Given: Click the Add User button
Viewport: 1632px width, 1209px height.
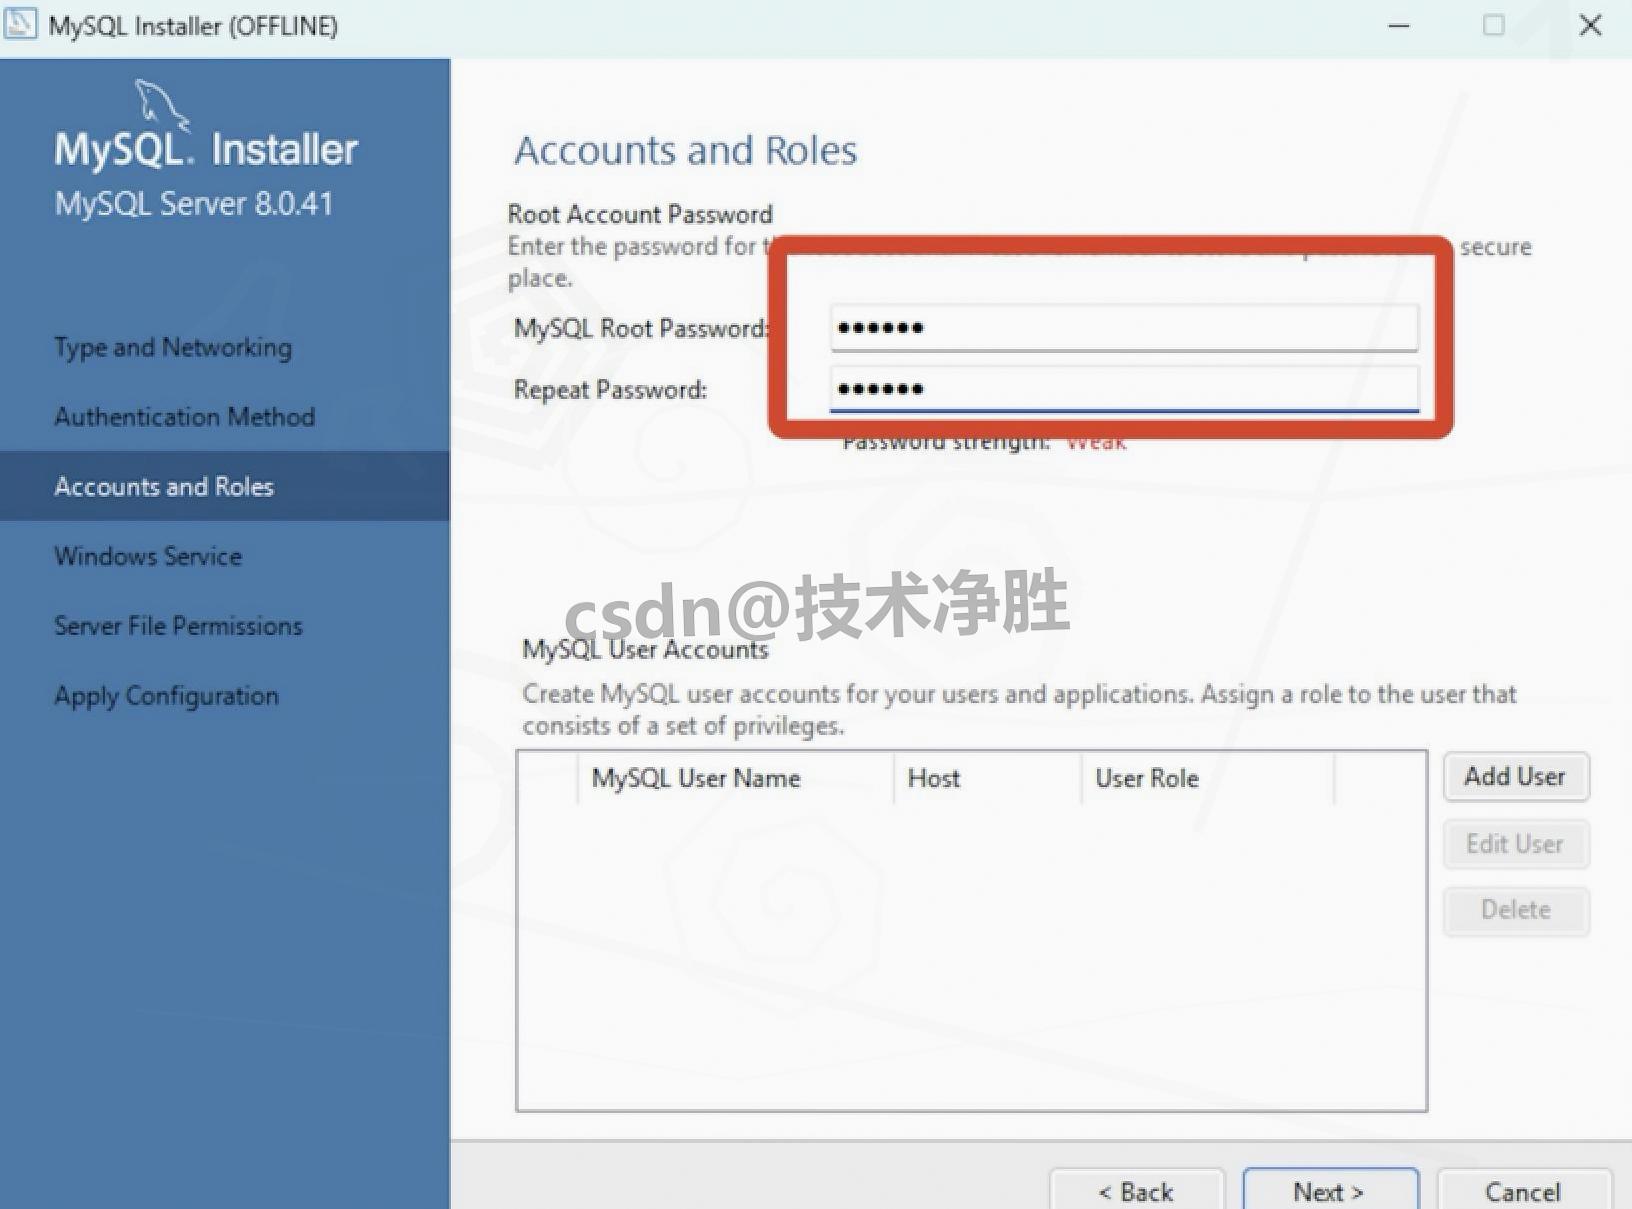Looking at the screenshot, I should tap(1515, 777).
